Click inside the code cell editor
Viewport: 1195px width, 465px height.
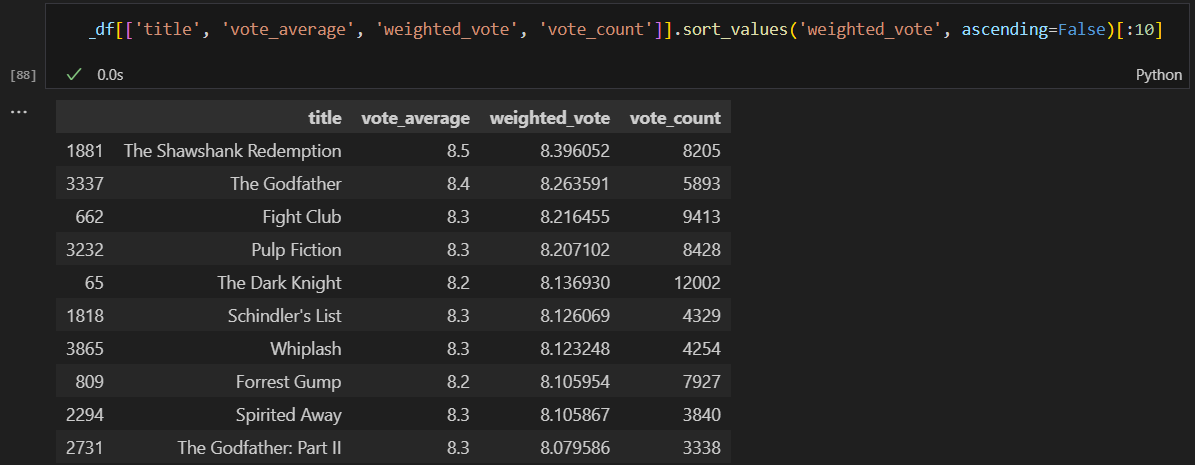pos(619,30)
